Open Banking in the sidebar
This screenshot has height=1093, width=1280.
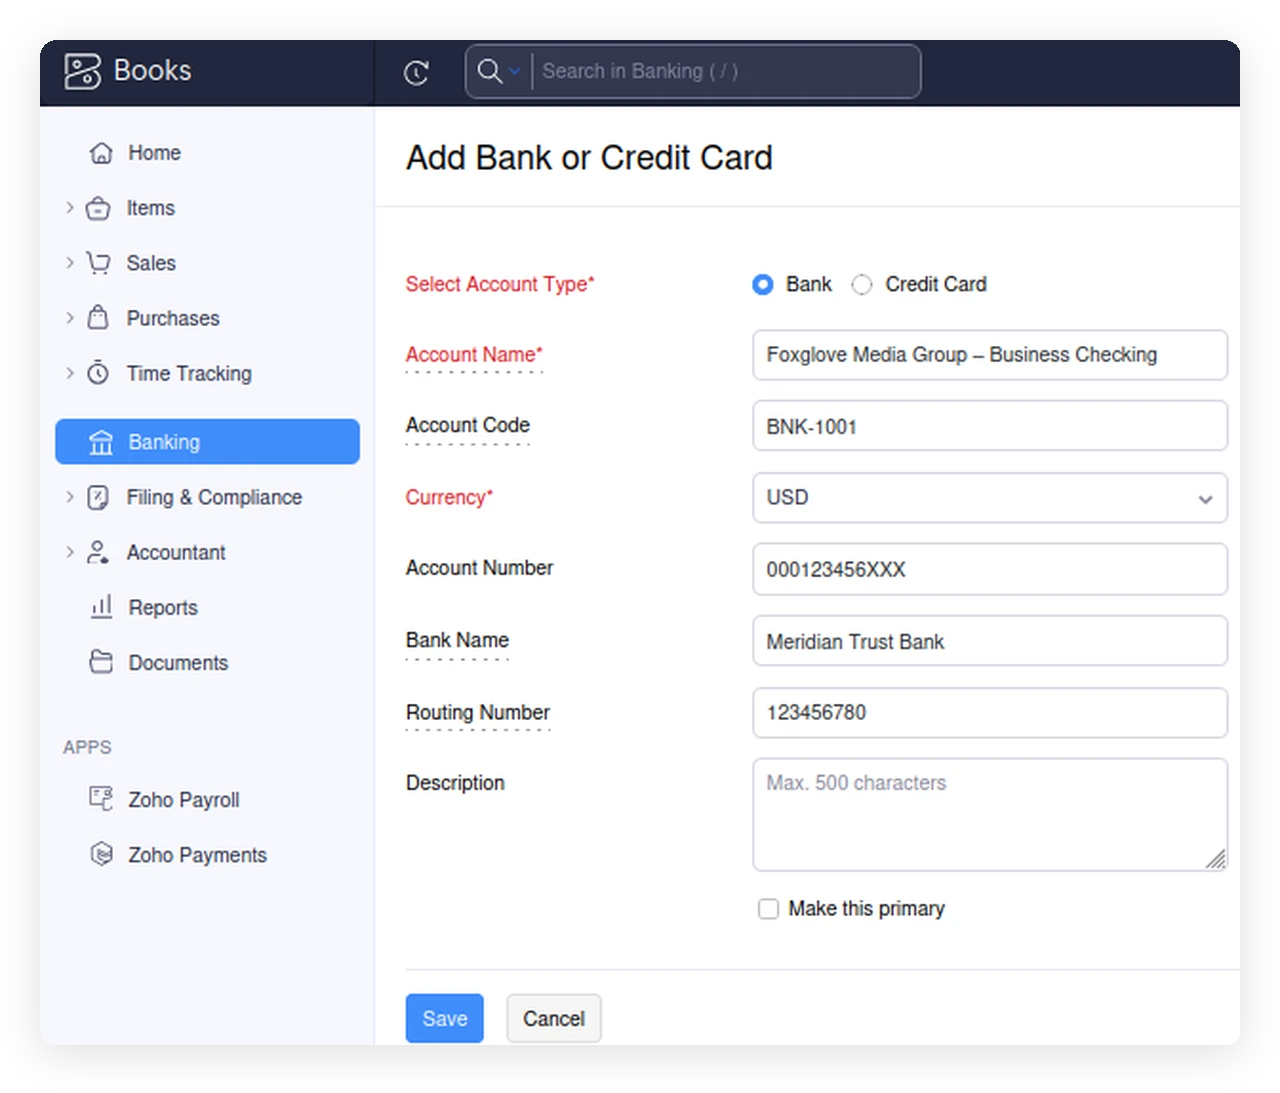pos(207,442)
